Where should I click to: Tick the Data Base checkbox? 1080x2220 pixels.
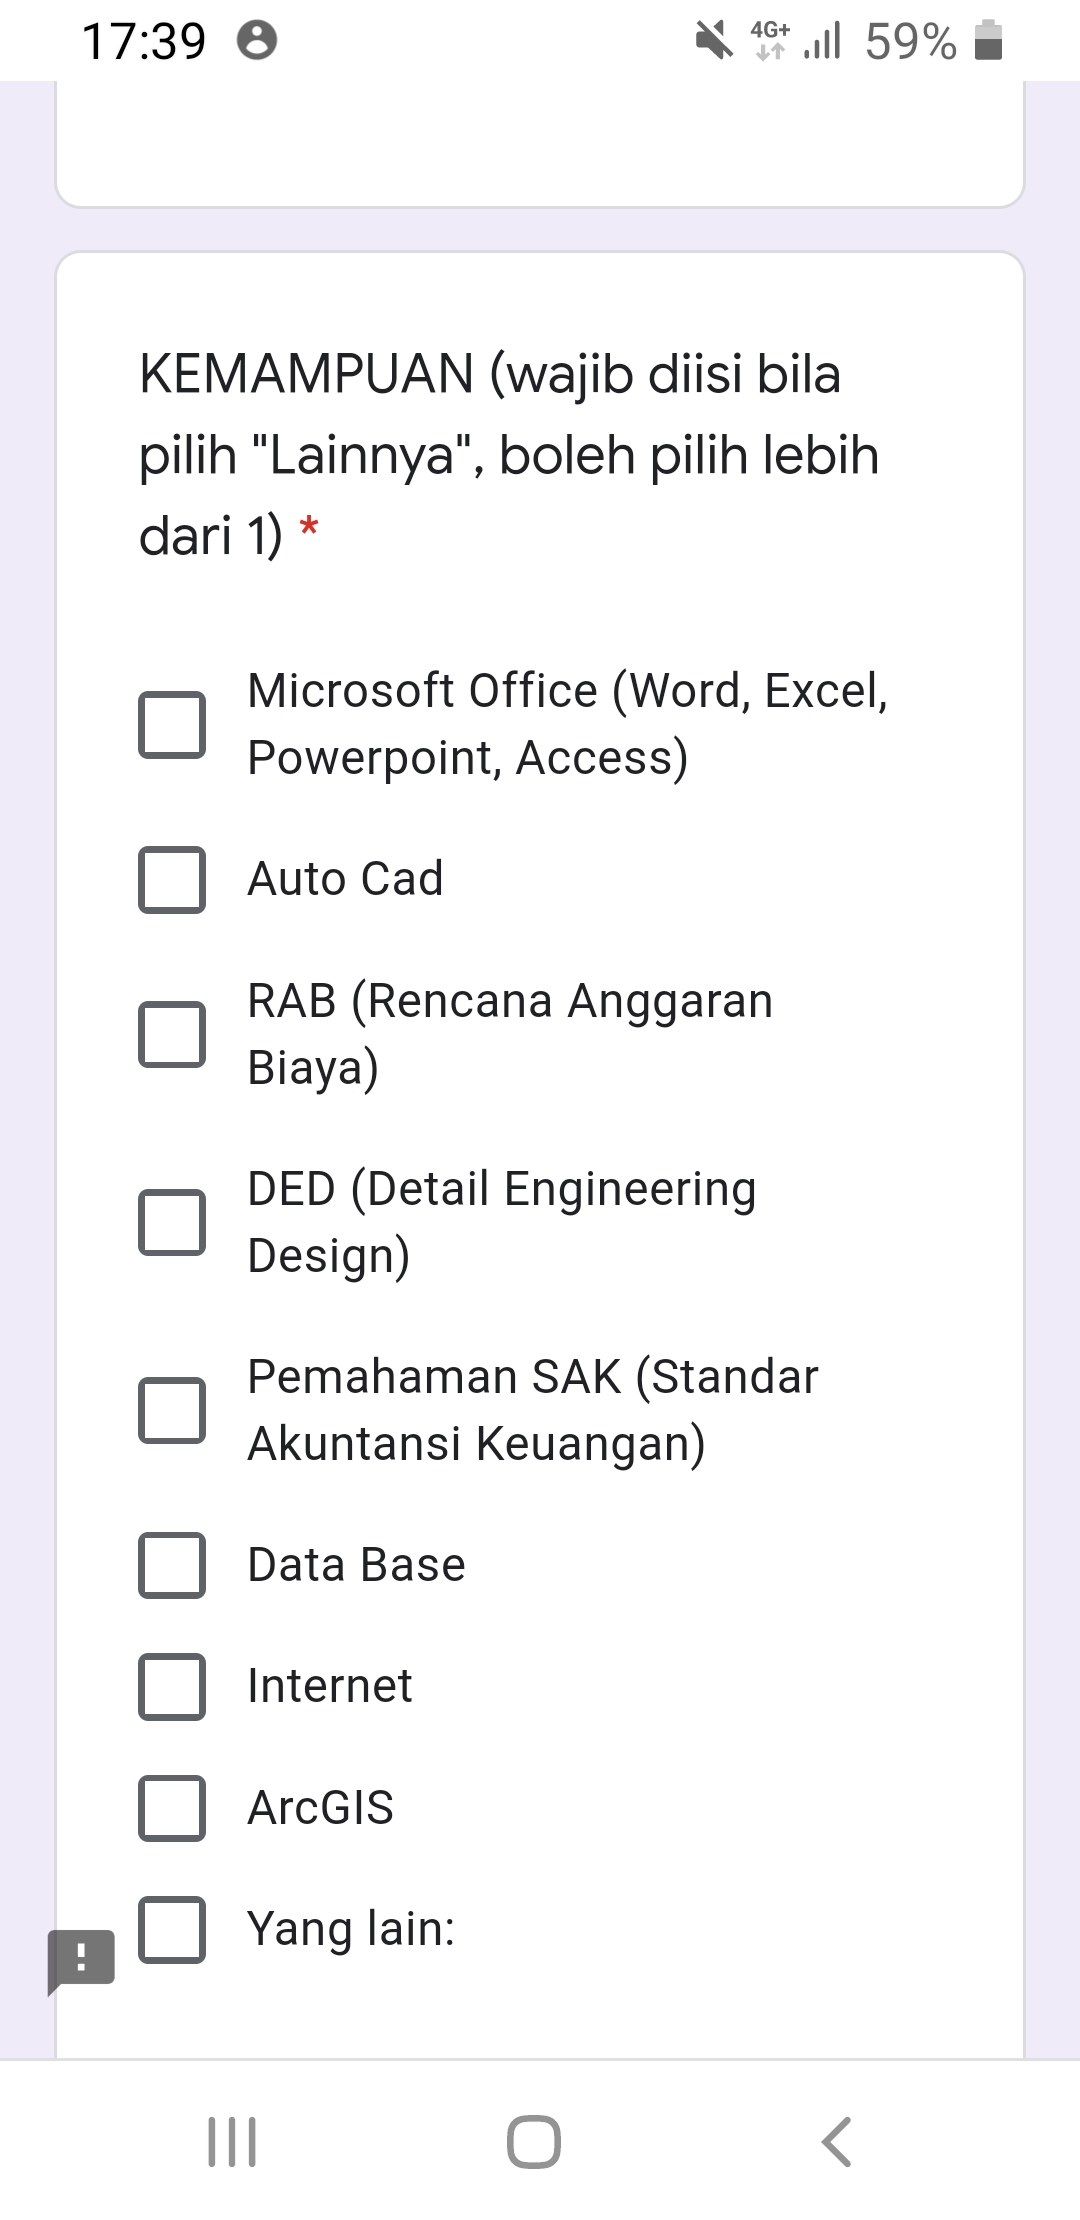tap(172, 1565)
